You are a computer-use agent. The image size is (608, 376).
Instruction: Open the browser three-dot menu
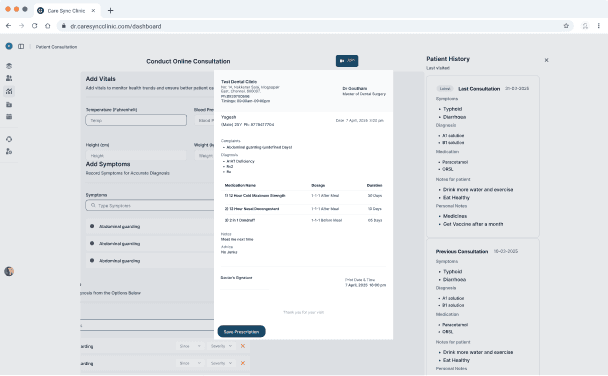599,26
